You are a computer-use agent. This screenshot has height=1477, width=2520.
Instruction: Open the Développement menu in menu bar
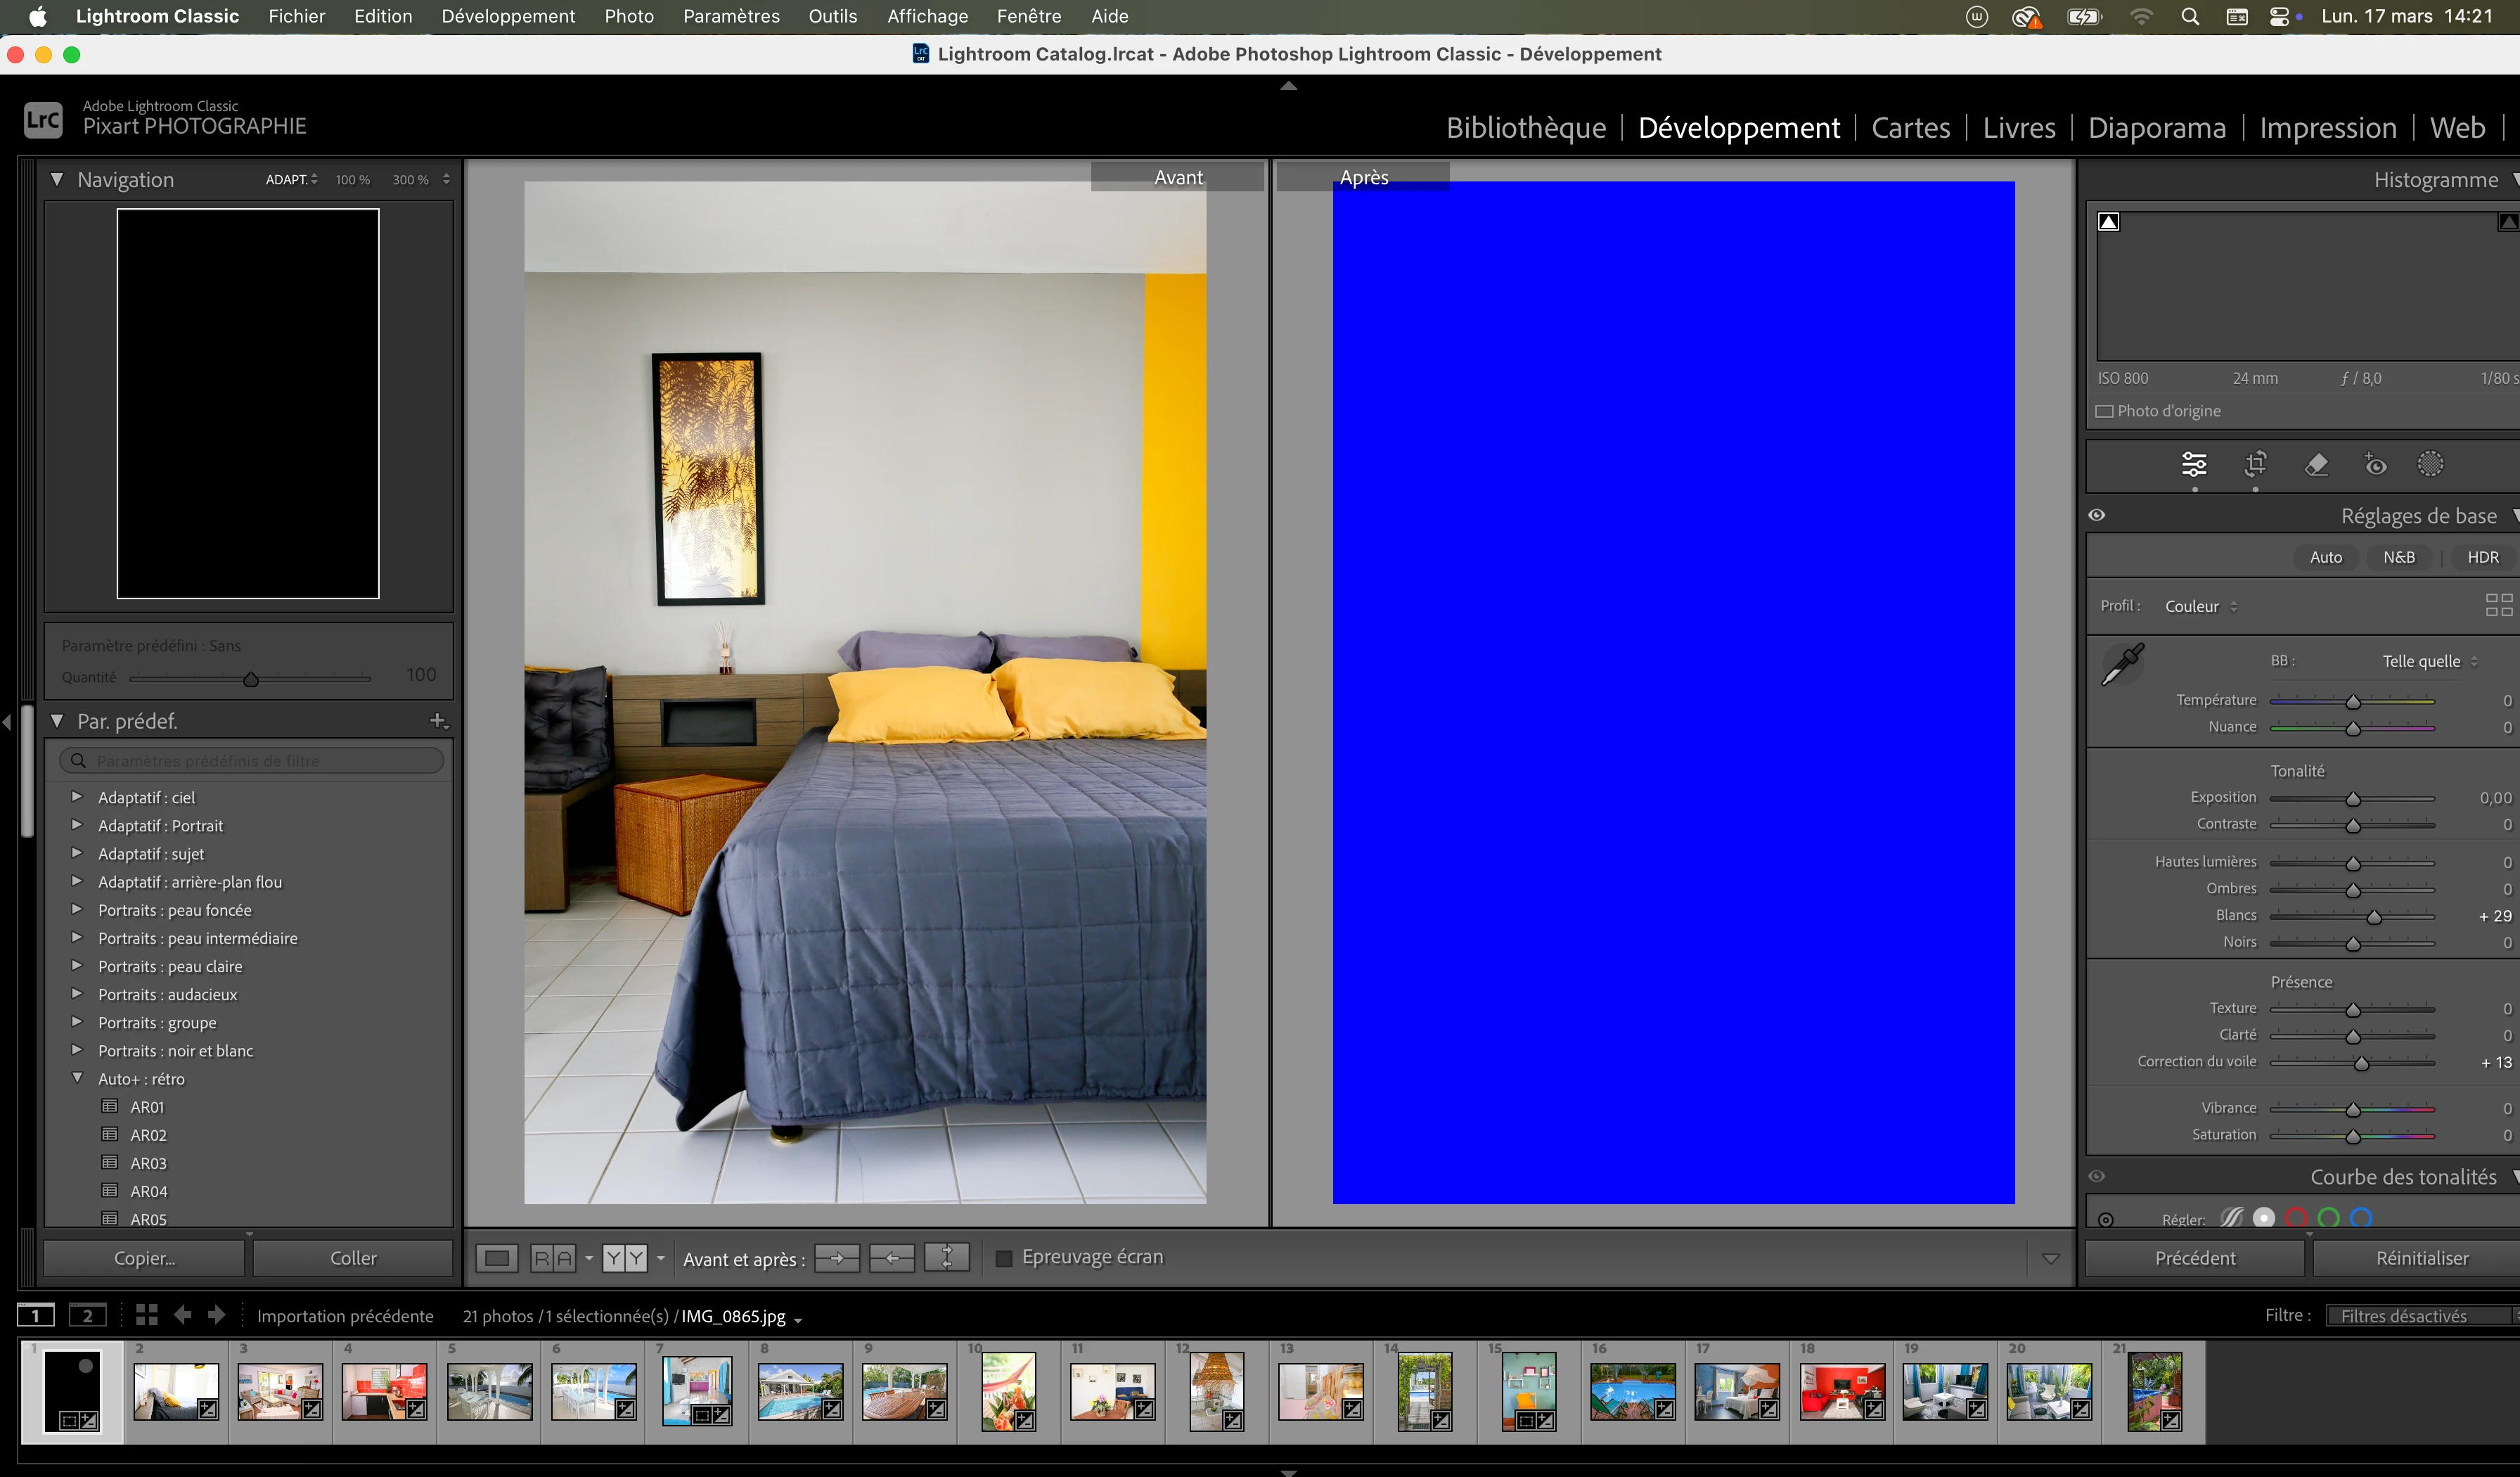(x=508, y=16)
